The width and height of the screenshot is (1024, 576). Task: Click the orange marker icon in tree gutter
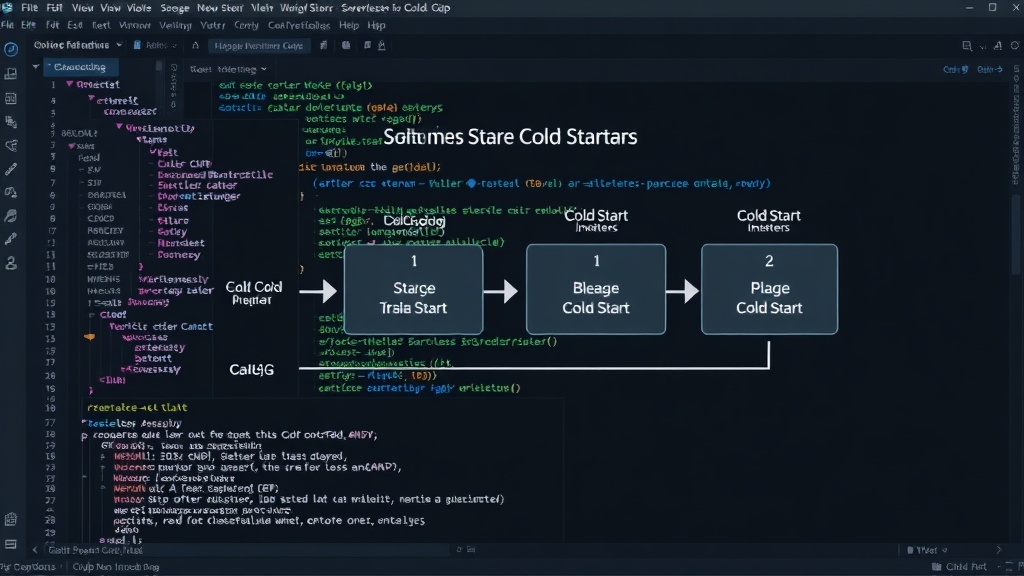(89, 337)
